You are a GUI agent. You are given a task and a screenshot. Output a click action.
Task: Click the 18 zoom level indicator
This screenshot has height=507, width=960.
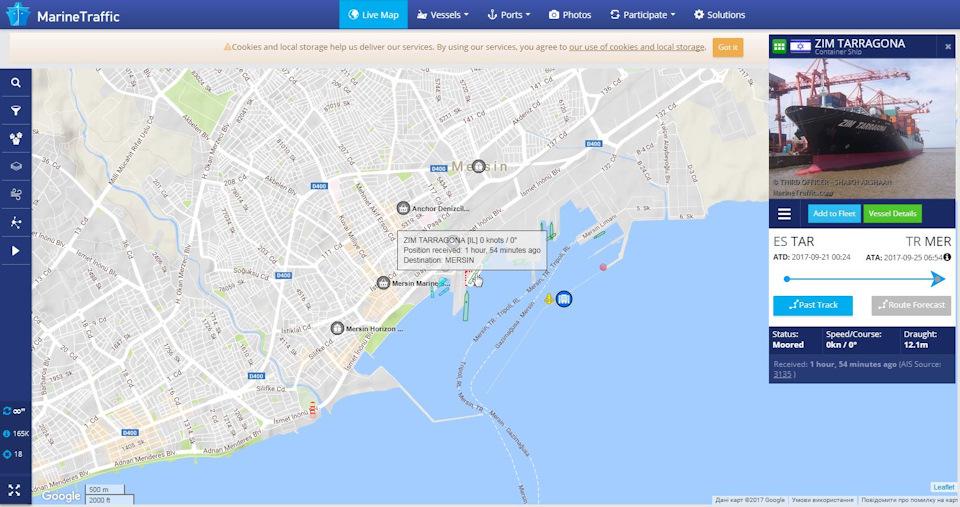point(13,454)
